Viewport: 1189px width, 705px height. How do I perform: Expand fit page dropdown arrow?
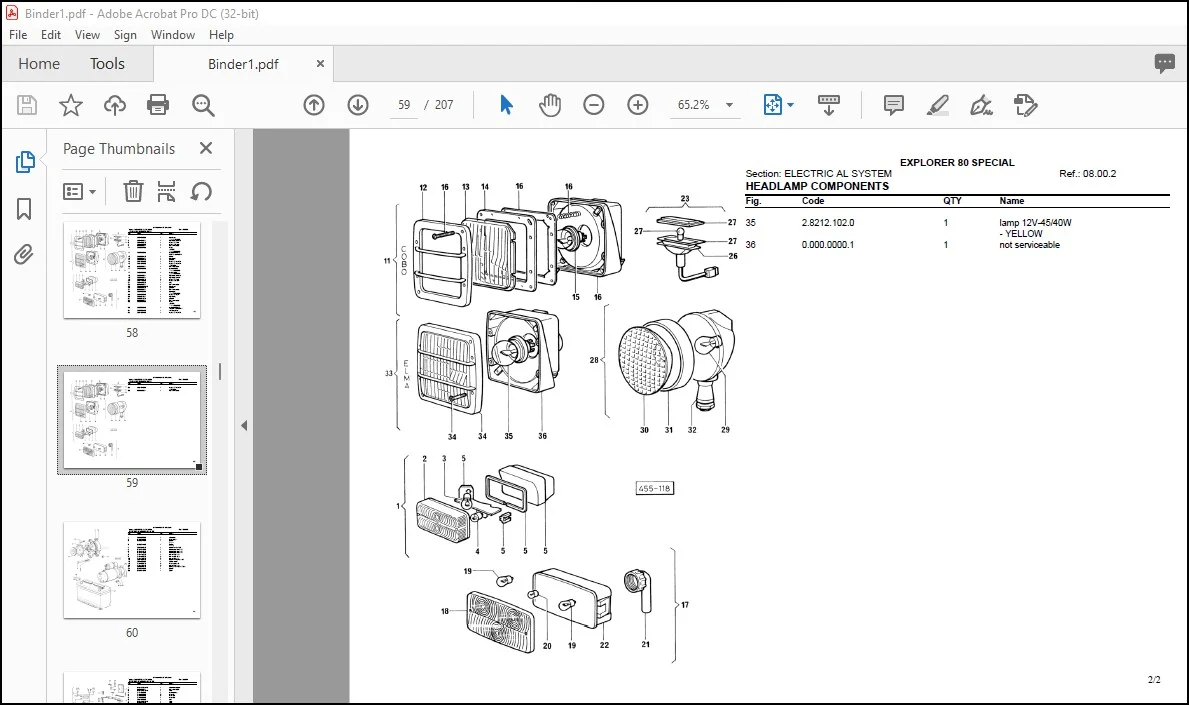(790, 105)
